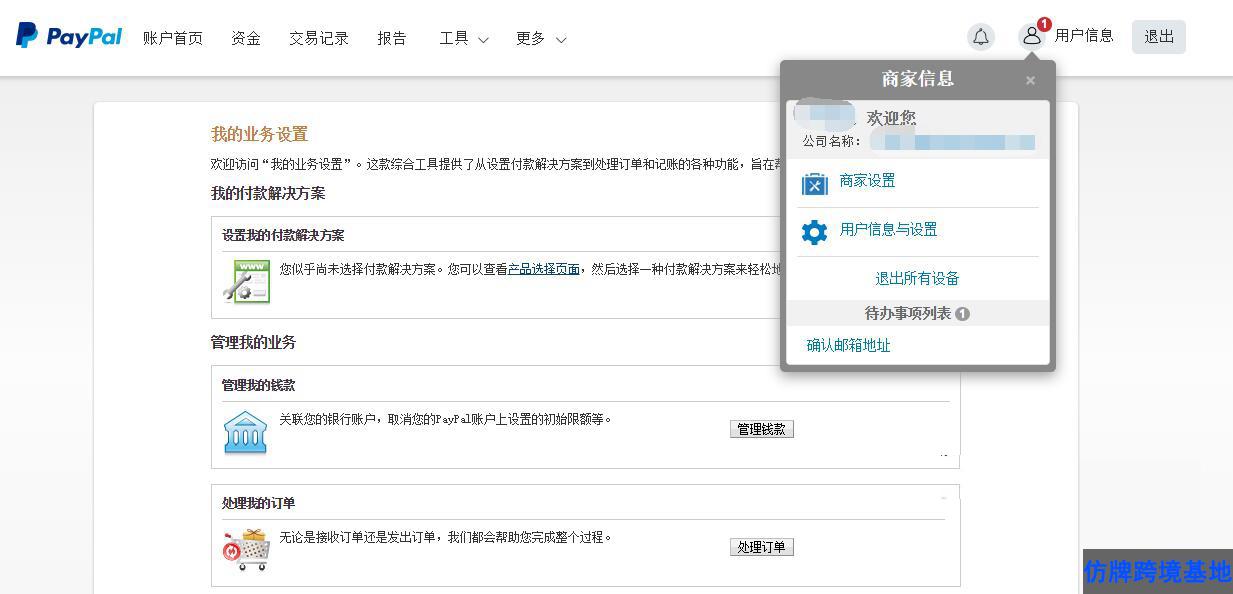Screen dimensions: 1233x594
Task: Open the 交易记录 menu item
Action: click(319, 39)
